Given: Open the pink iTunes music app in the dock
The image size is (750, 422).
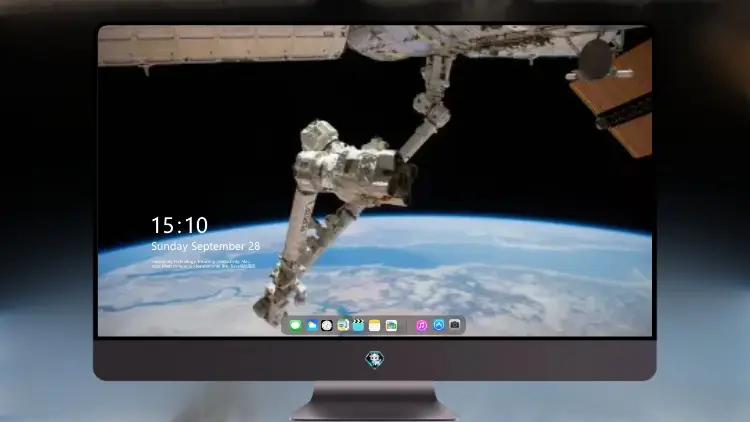Looking at the screenshot, I should click(421, 325).
